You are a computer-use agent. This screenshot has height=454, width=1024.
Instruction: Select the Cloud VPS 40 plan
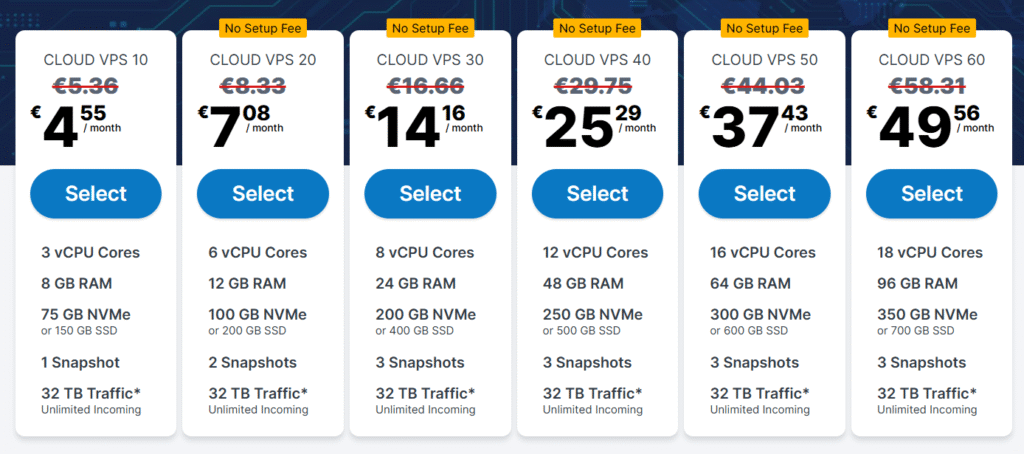coord(598,194)
